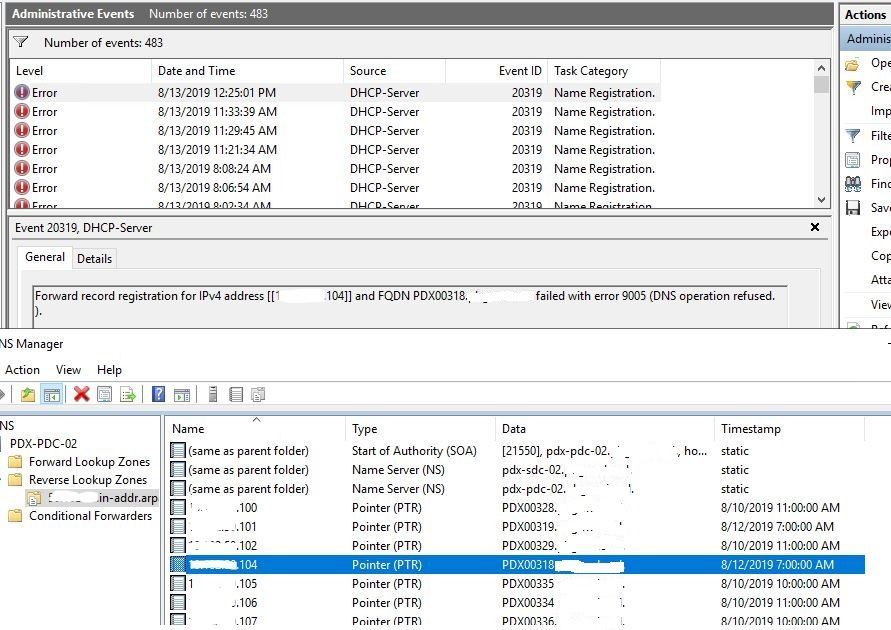
Task: Select Reverse Lookup Zones in the DNS tree
Action: 88,480
